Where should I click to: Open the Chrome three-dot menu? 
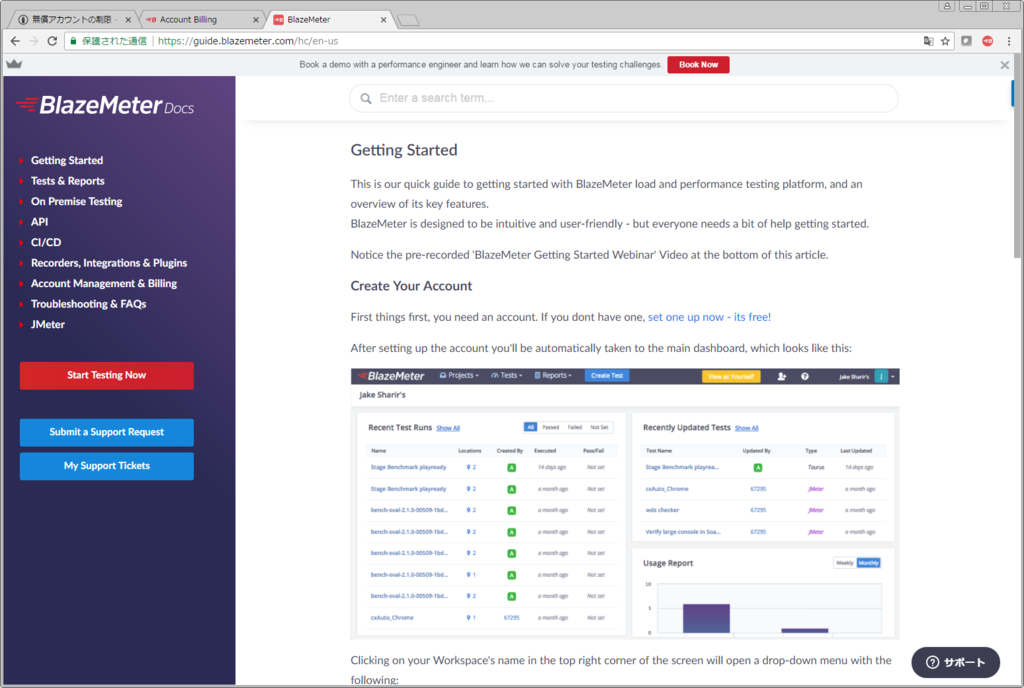coord(1009,41)
